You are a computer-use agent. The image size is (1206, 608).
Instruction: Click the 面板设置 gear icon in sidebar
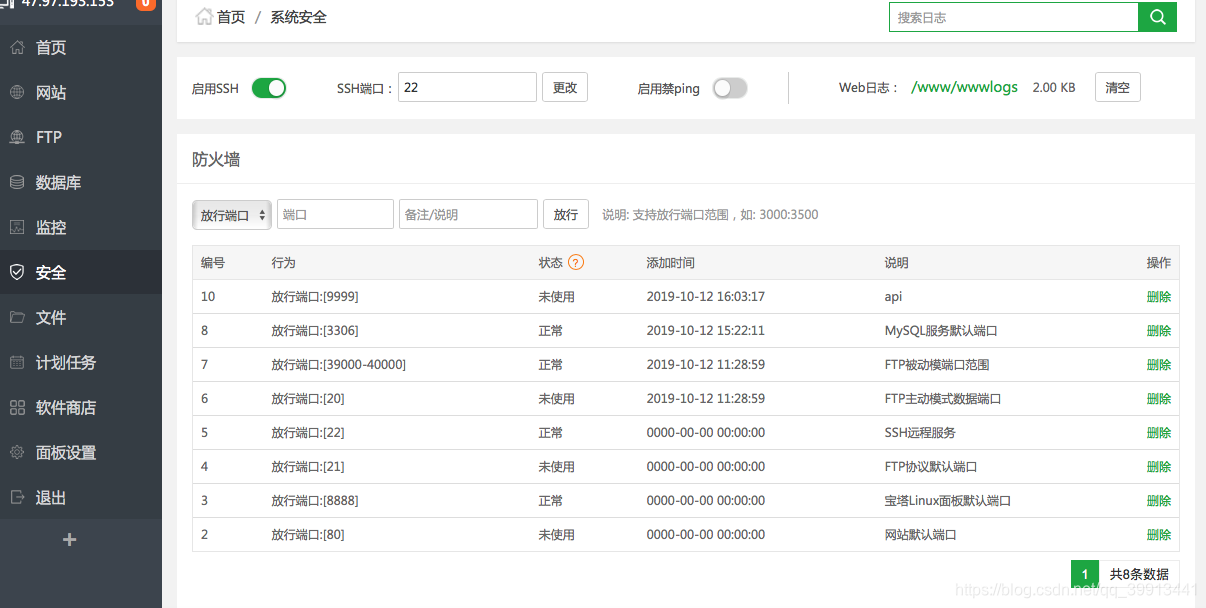click(x=17, y=452)
